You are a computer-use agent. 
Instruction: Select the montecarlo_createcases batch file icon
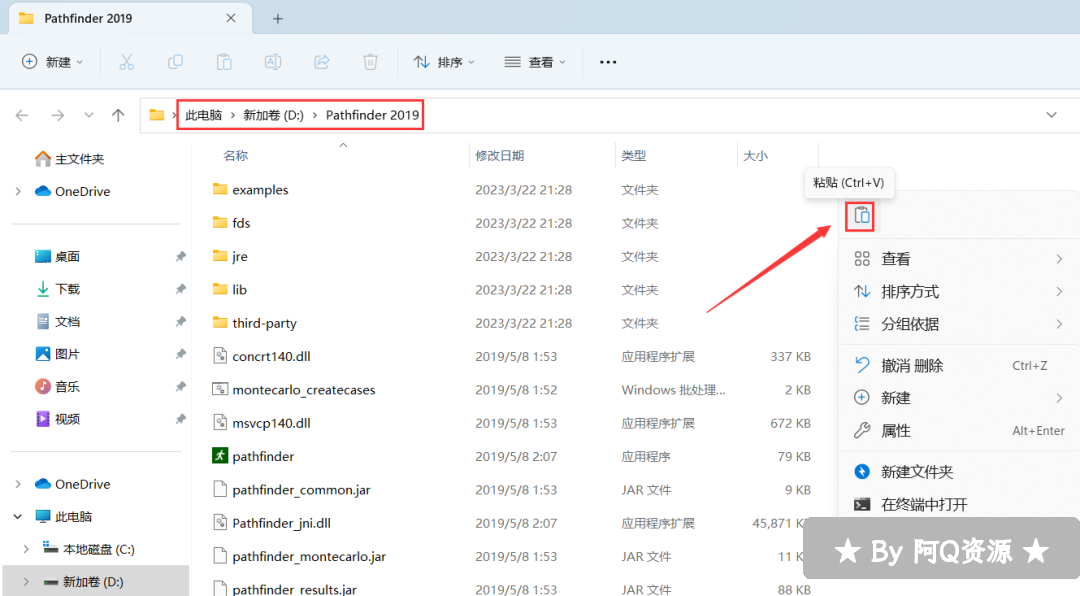(220, 389)
